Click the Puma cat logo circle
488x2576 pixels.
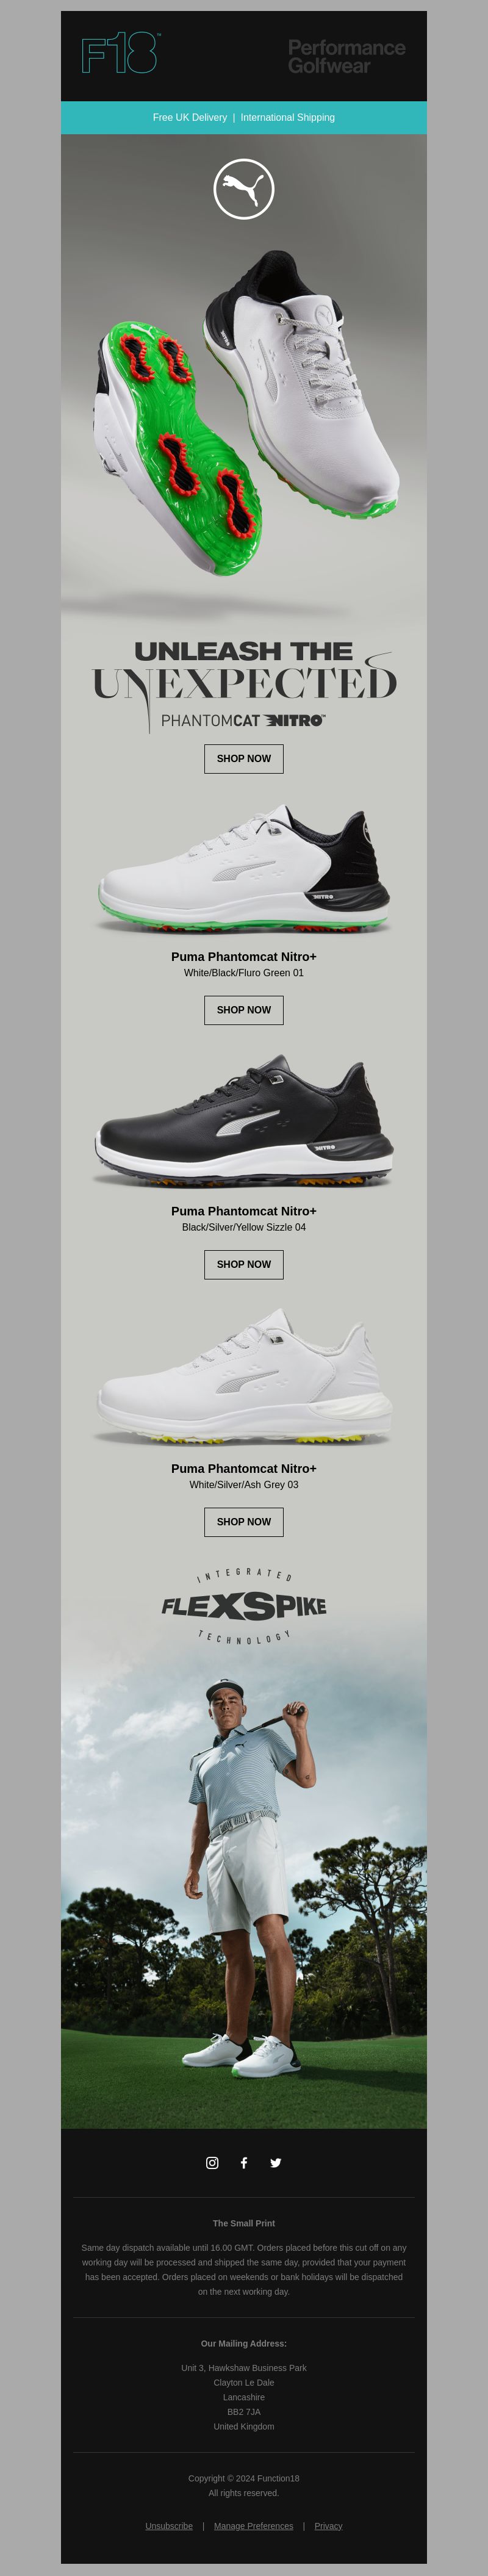(244, 188)
